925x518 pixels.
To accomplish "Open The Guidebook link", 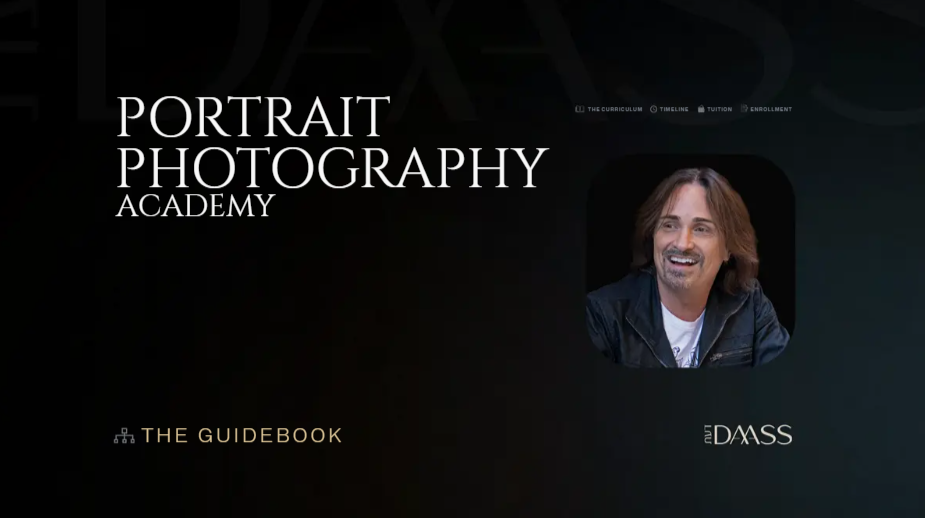I will 241,436.
